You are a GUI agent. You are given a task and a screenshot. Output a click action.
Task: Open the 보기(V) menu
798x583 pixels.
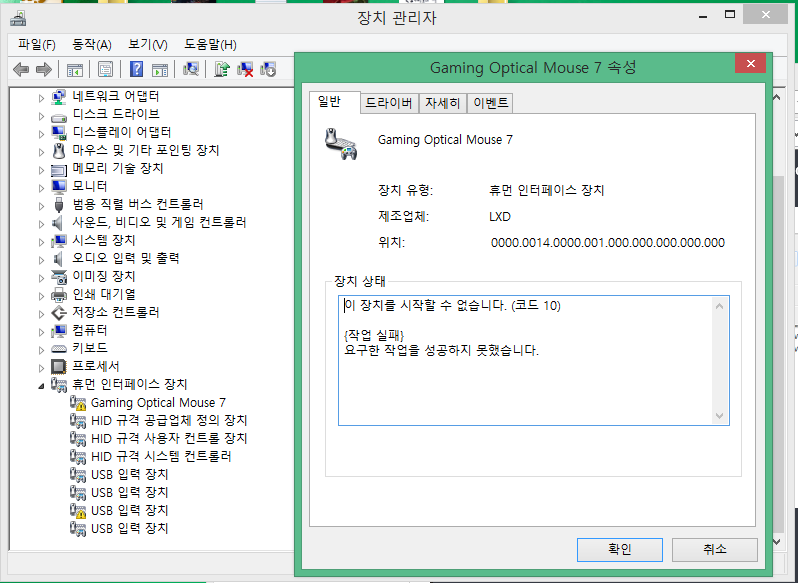(148, 45)
